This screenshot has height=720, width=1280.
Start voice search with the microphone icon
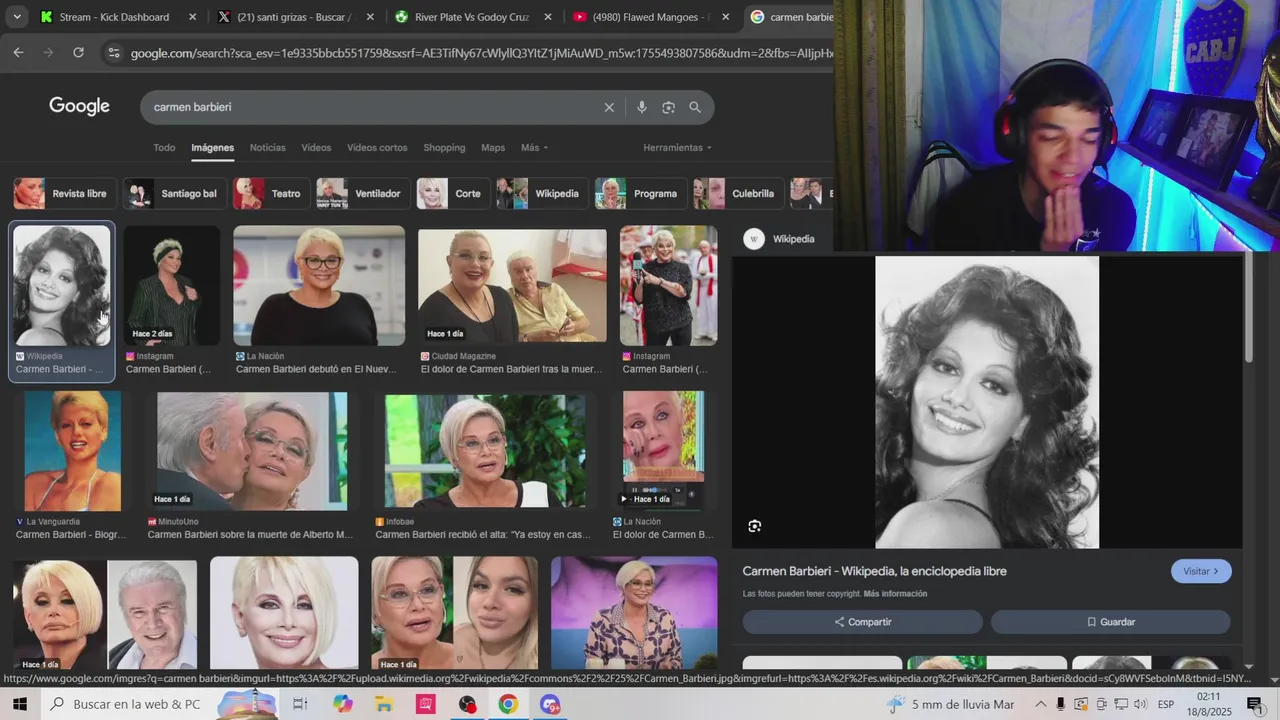click(x=642, y=107)
